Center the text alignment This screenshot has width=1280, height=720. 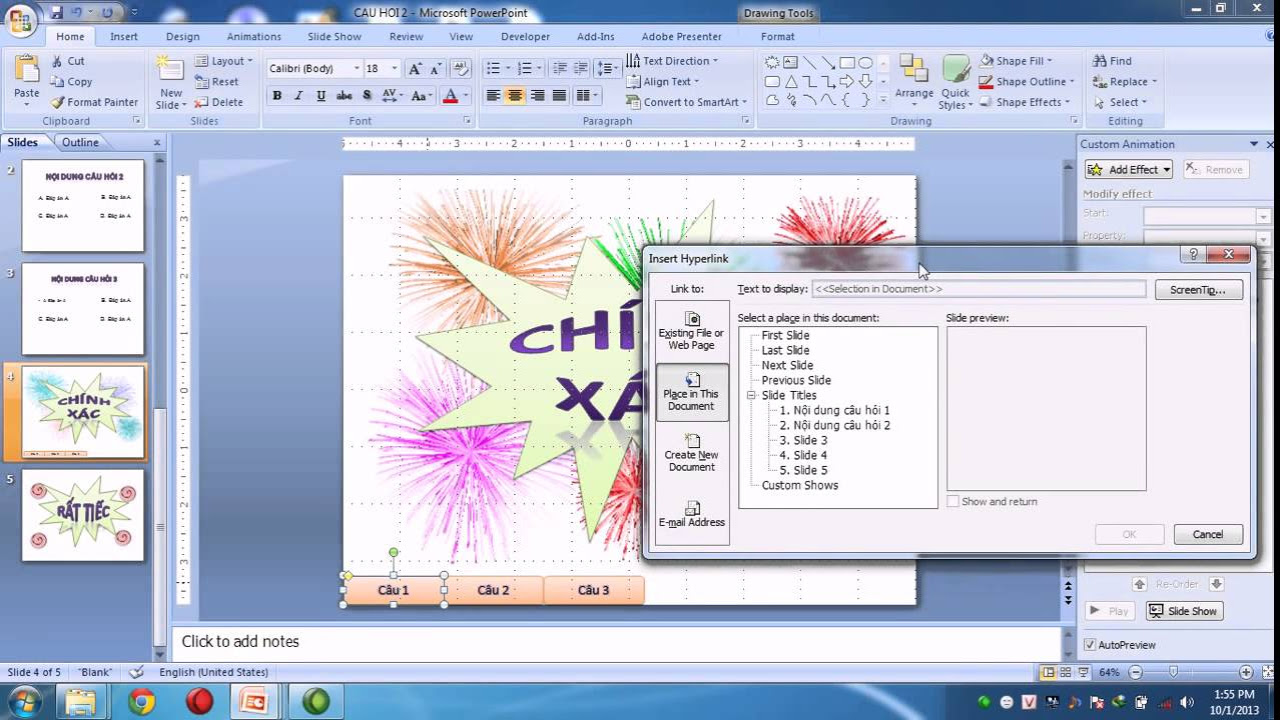pos(515,96)
